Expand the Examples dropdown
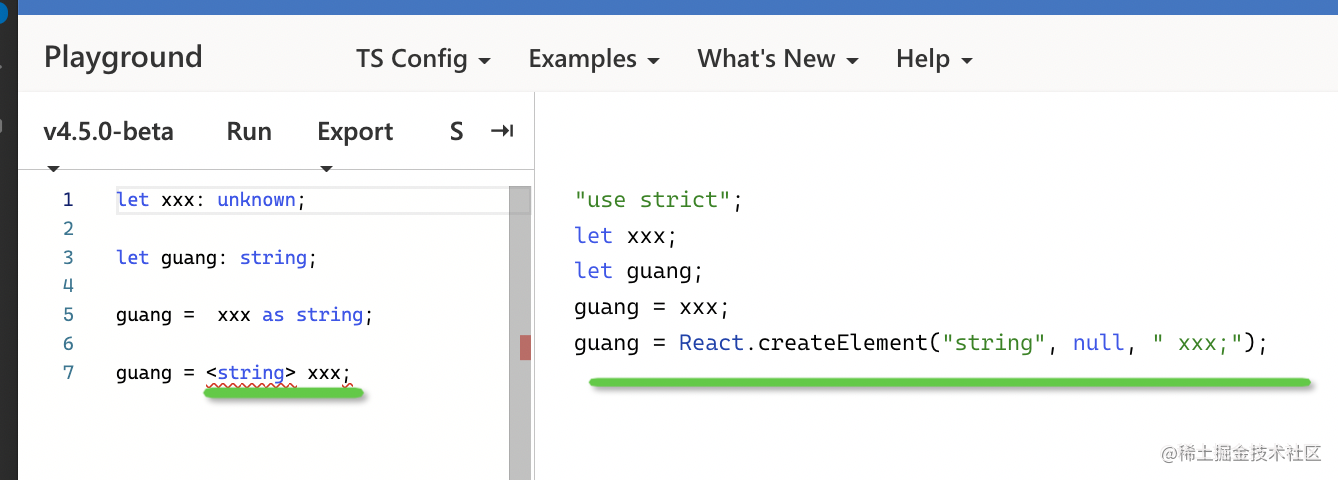 593,59
